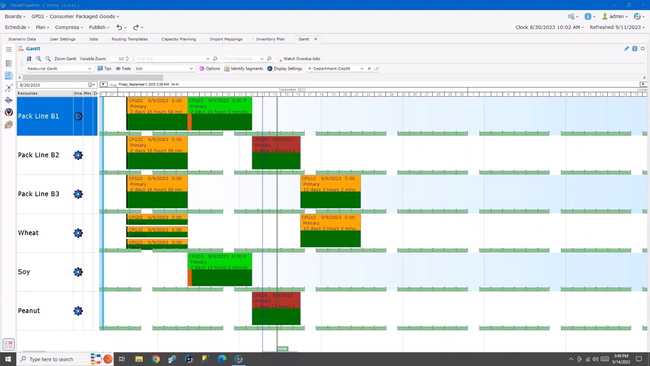Click the horizontal scrollbar above the Gantt

coord(93,78)
